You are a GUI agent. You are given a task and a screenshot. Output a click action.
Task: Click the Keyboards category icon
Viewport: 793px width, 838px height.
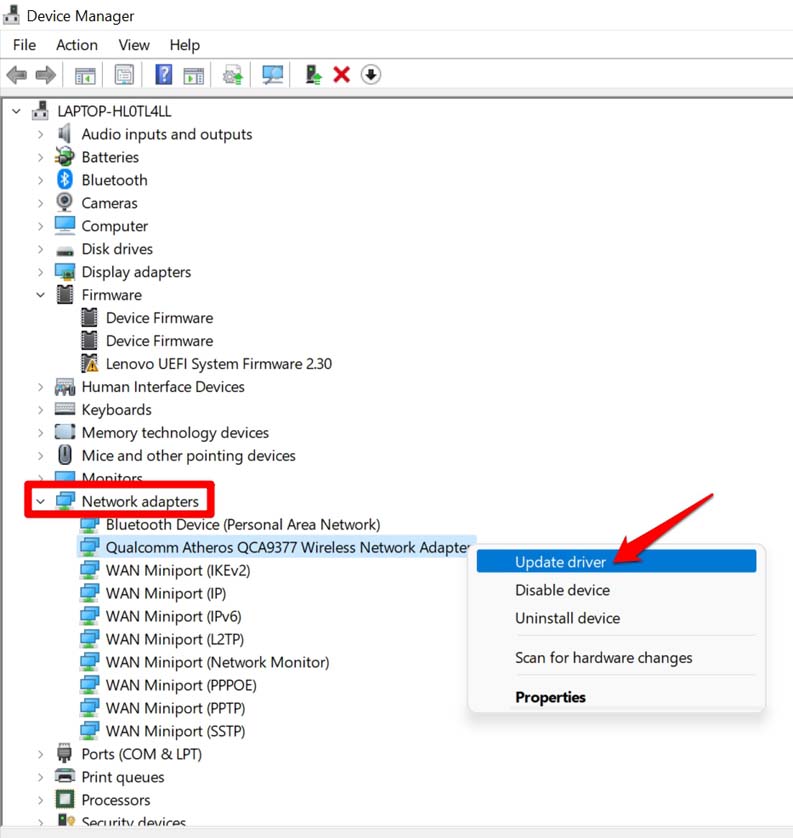point(65,409)
